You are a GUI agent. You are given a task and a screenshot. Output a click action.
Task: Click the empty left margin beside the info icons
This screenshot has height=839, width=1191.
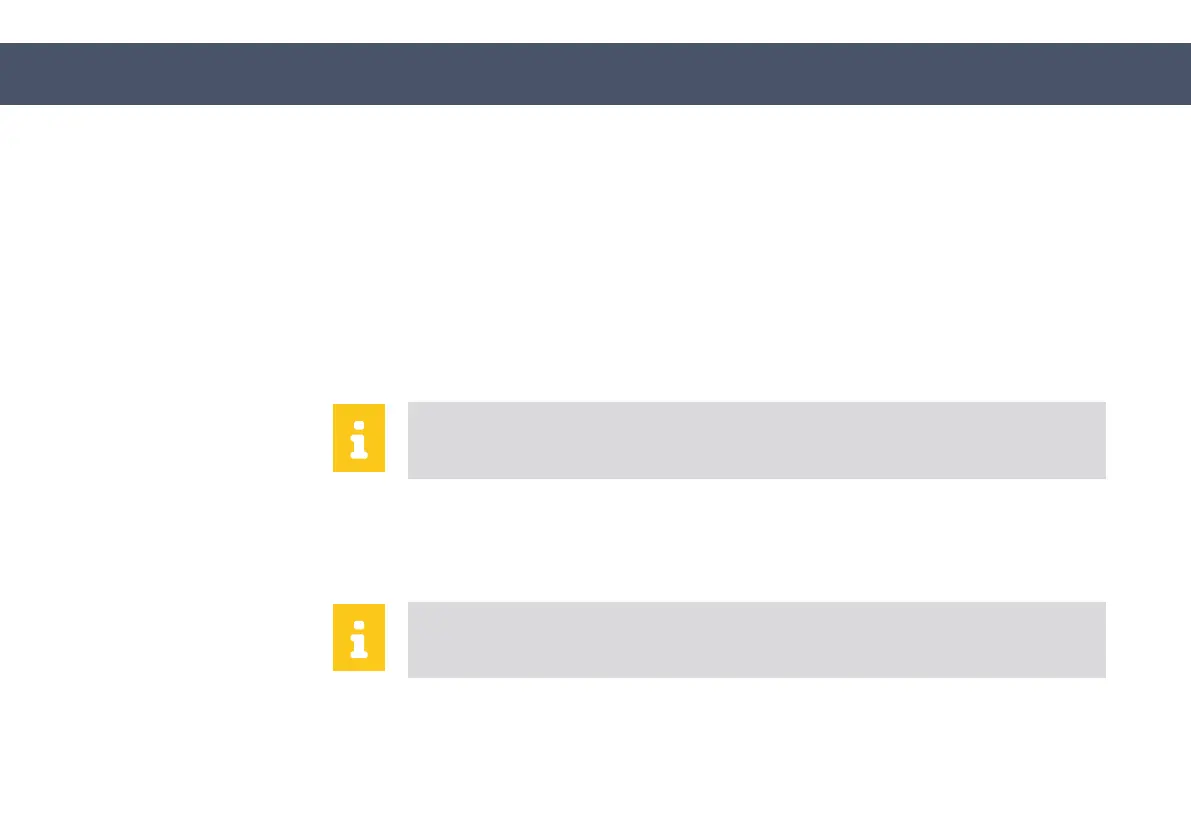(160, 540)
